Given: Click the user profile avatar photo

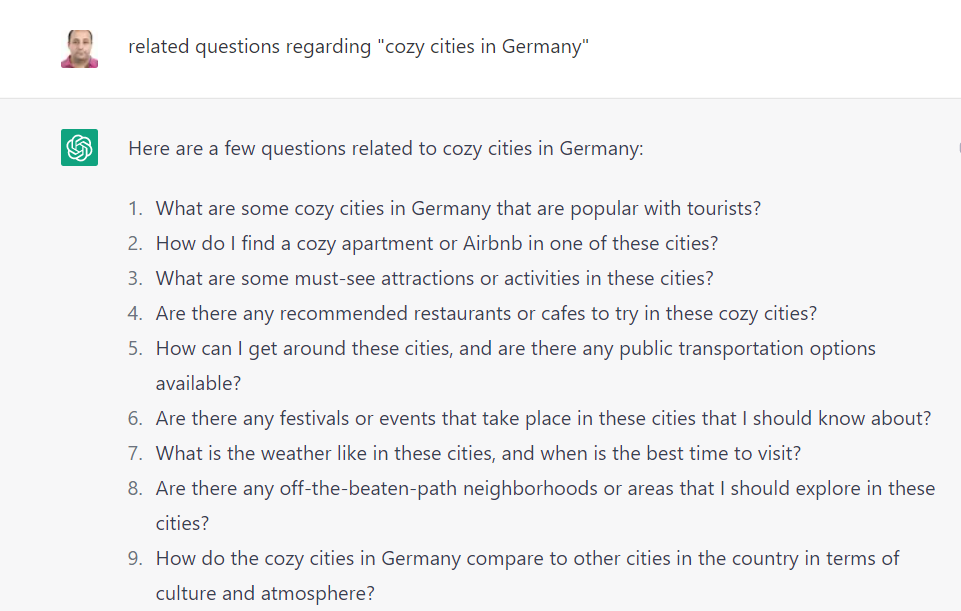Looking at the screenshot, I should coord(79,48).
